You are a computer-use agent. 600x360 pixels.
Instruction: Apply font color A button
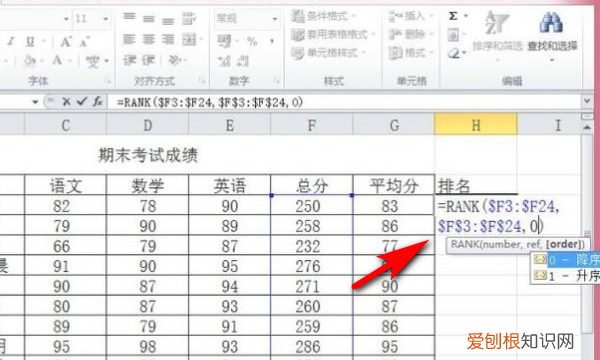point(57,60)
